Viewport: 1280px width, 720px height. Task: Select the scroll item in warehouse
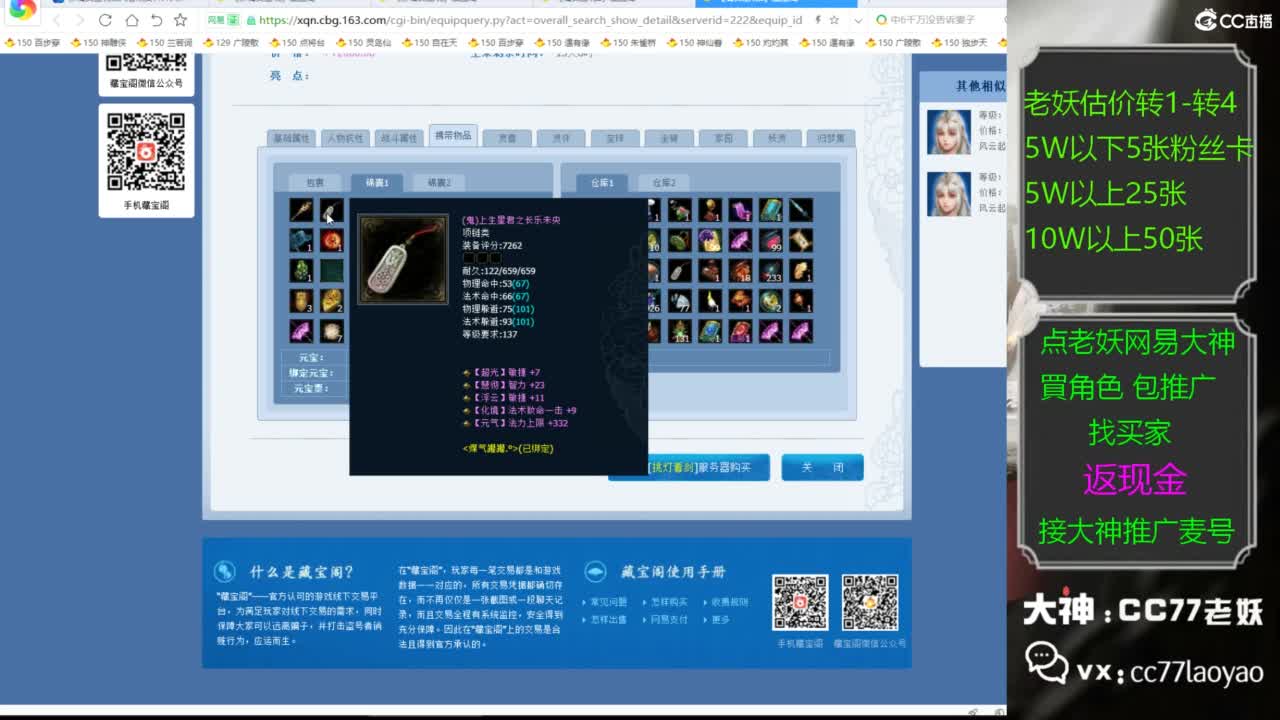click(x=800, y=240)
